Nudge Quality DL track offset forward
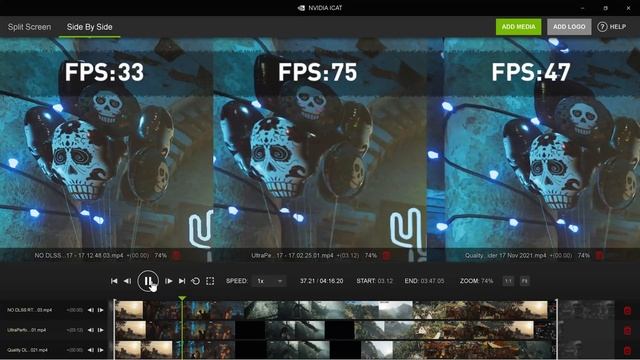Image resolution: width=640 pixels, height=360 pixels. [100, 350]
